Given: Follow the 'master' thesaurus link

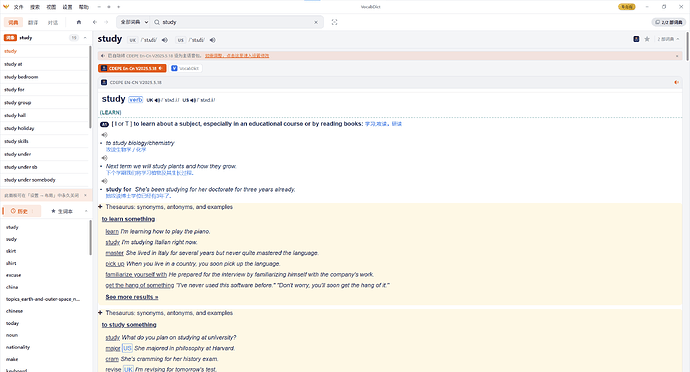Looking at the screenshot, I should [x=114, y=253].
